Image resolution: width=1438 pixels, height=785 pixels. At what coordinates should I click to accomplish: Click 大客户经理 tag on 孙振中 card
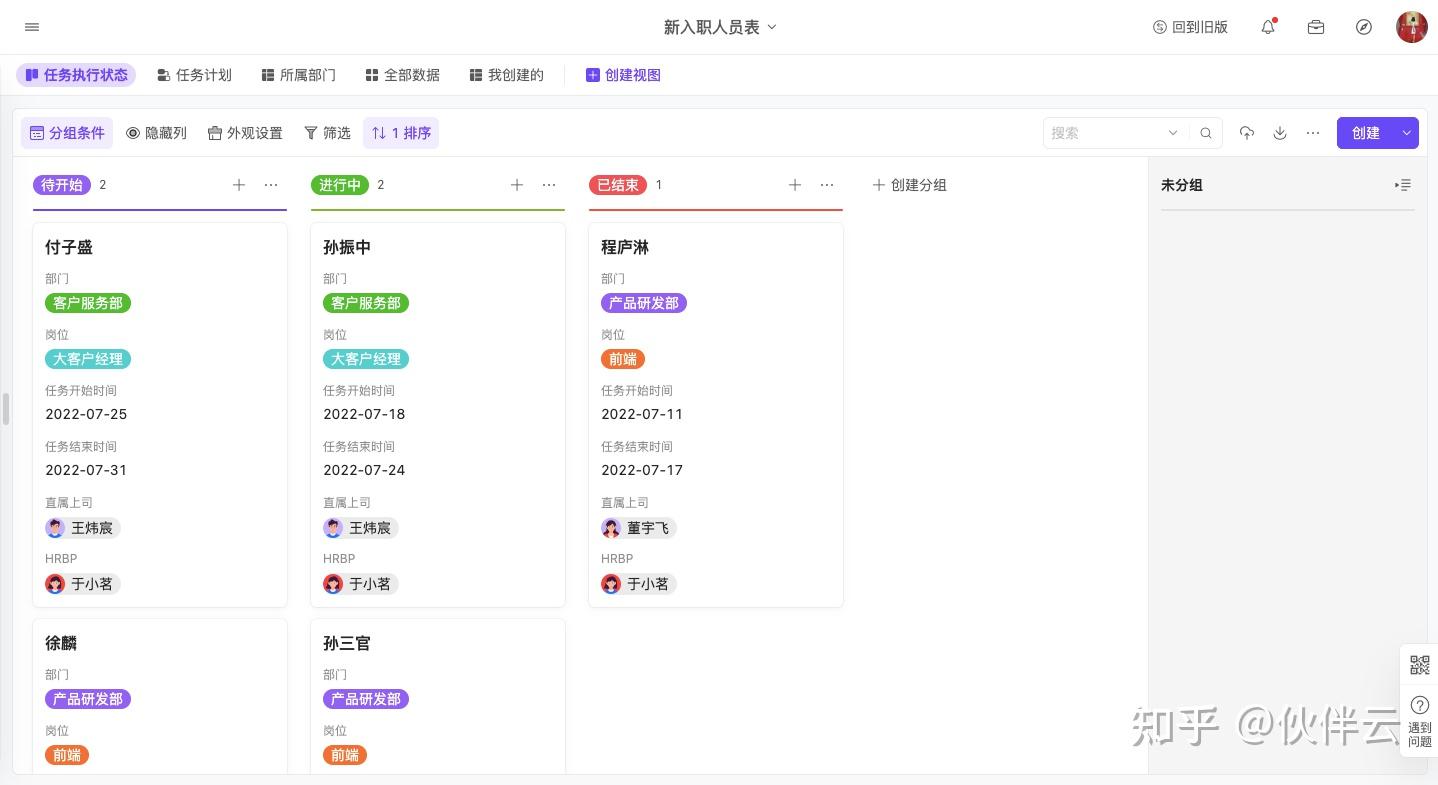[x=366, y=359]
